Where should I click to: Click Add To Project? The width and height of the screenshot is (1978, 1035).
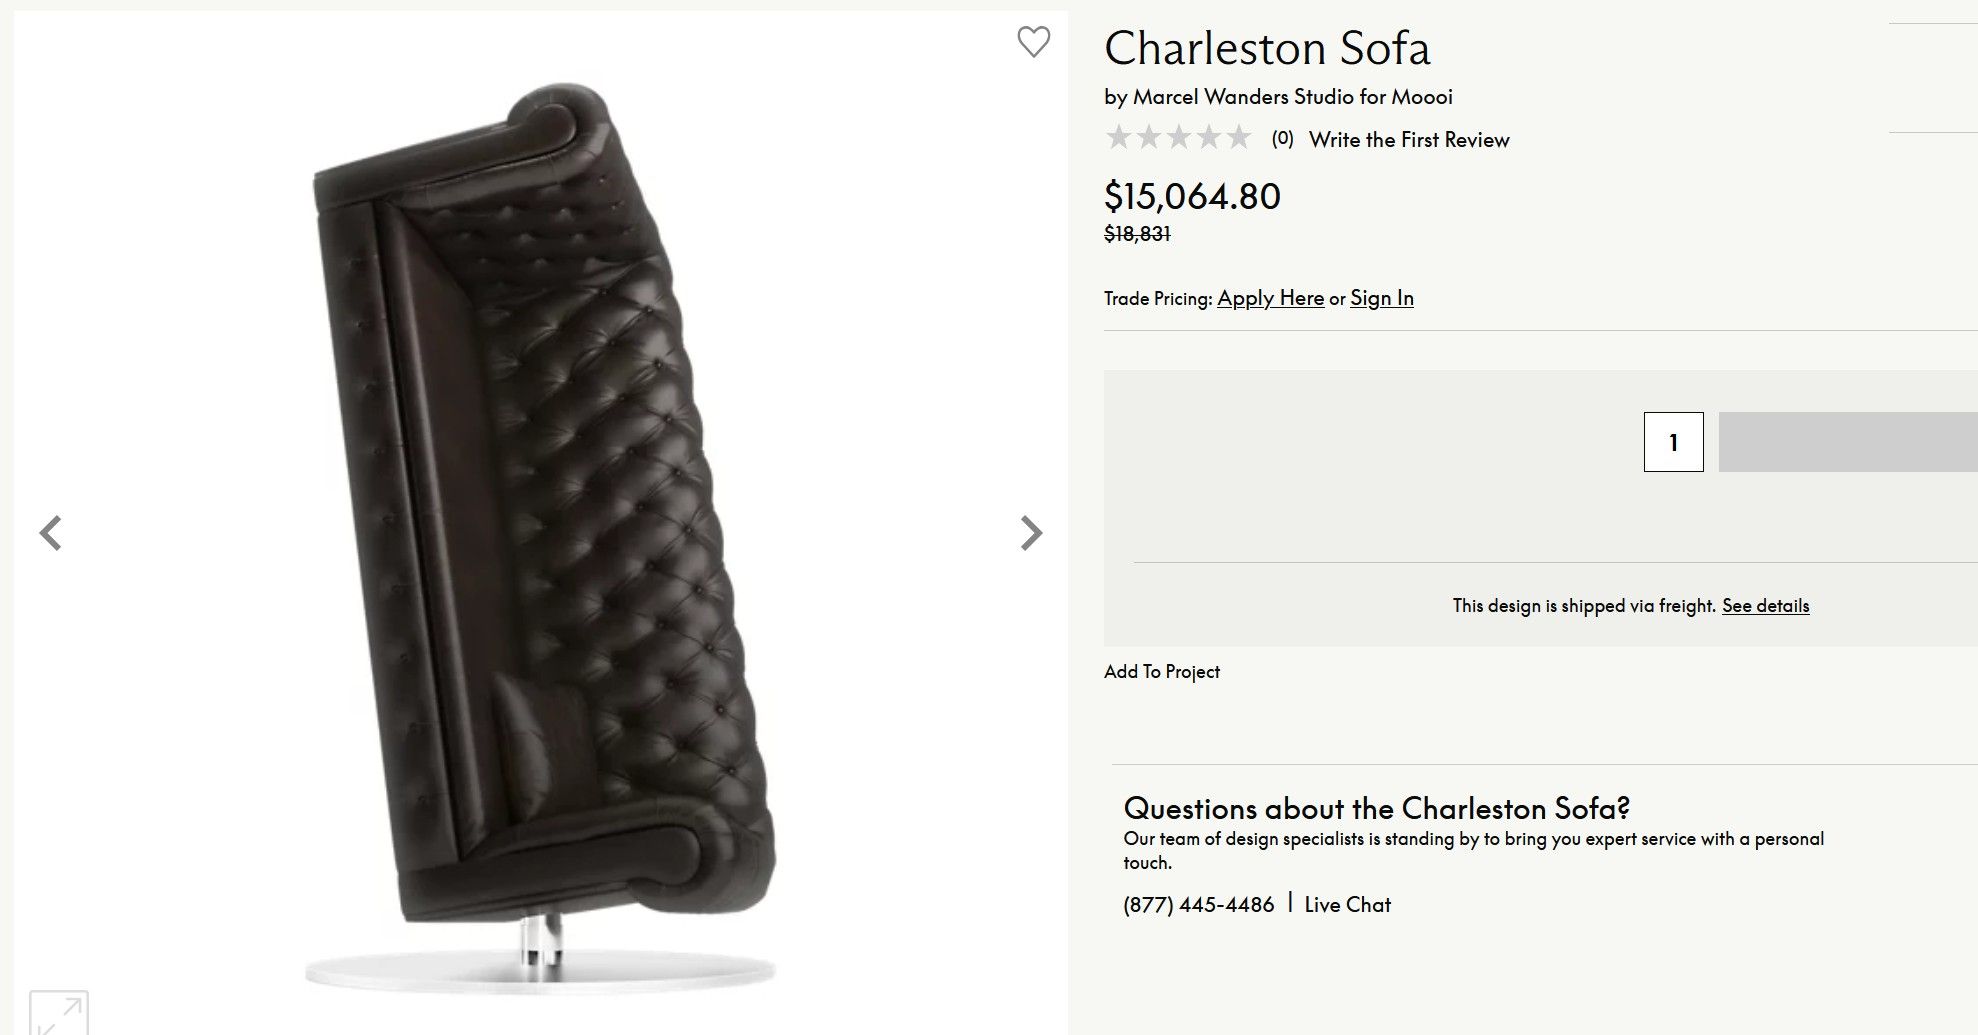[1161, 672]
